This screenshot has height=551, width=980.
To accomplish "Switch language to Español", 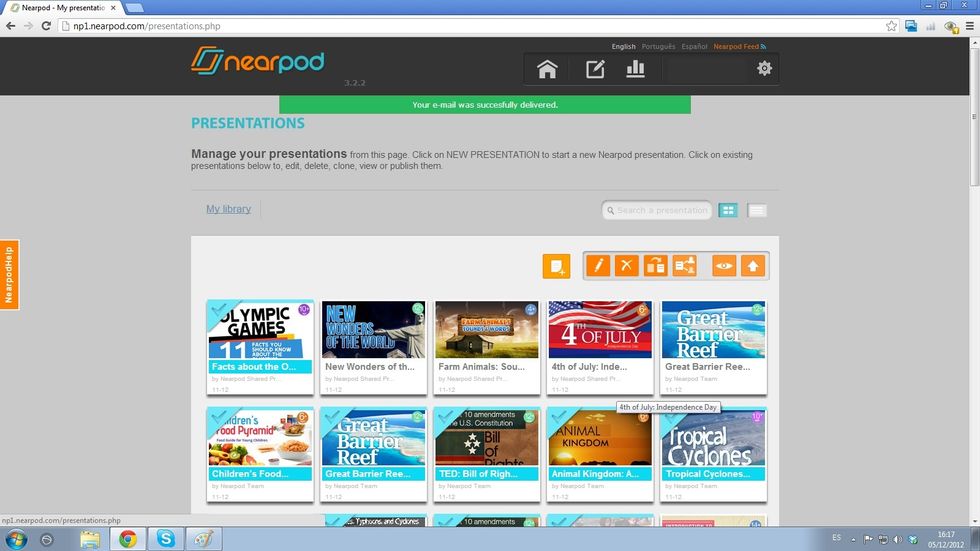I will coord(694,46).
